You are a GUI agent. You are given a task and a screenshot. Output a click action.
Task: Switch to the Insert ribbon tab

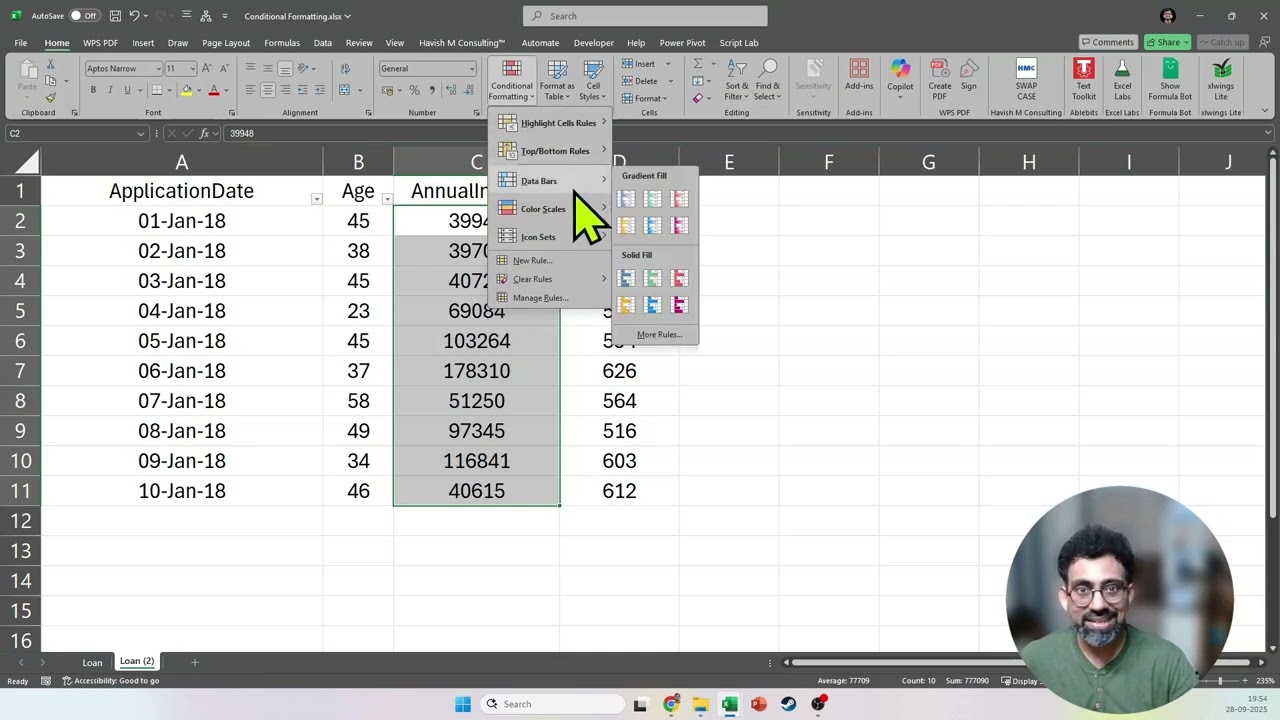(143, 43)
